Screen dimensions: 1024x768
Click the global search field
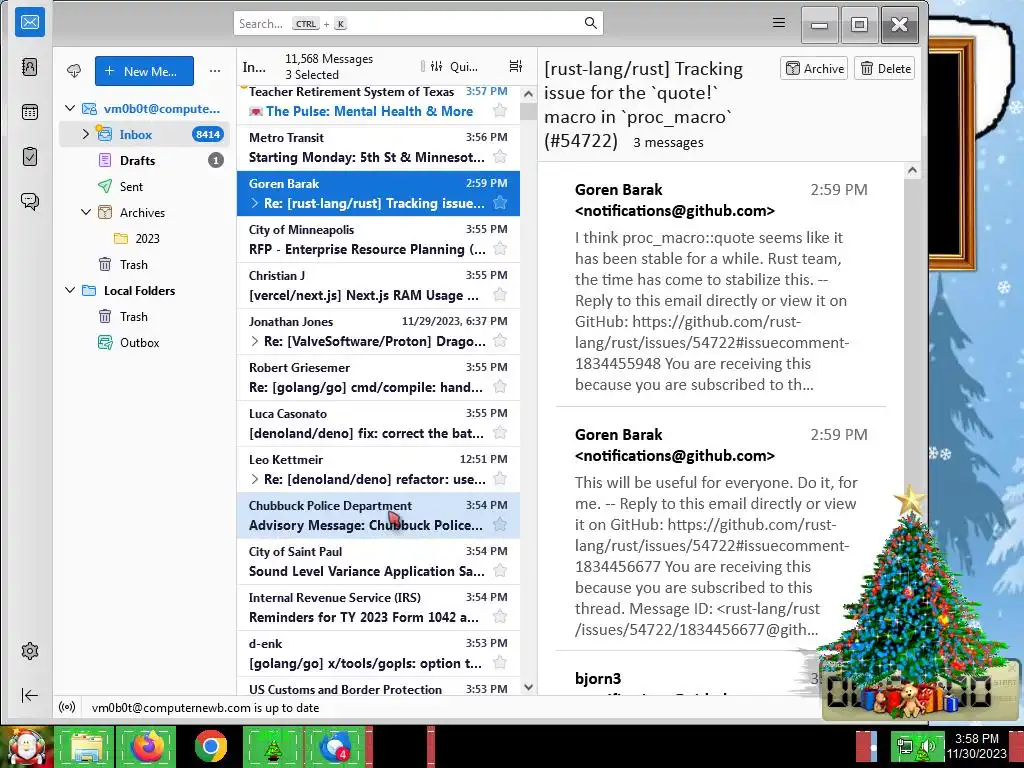(x=418, y=24)
